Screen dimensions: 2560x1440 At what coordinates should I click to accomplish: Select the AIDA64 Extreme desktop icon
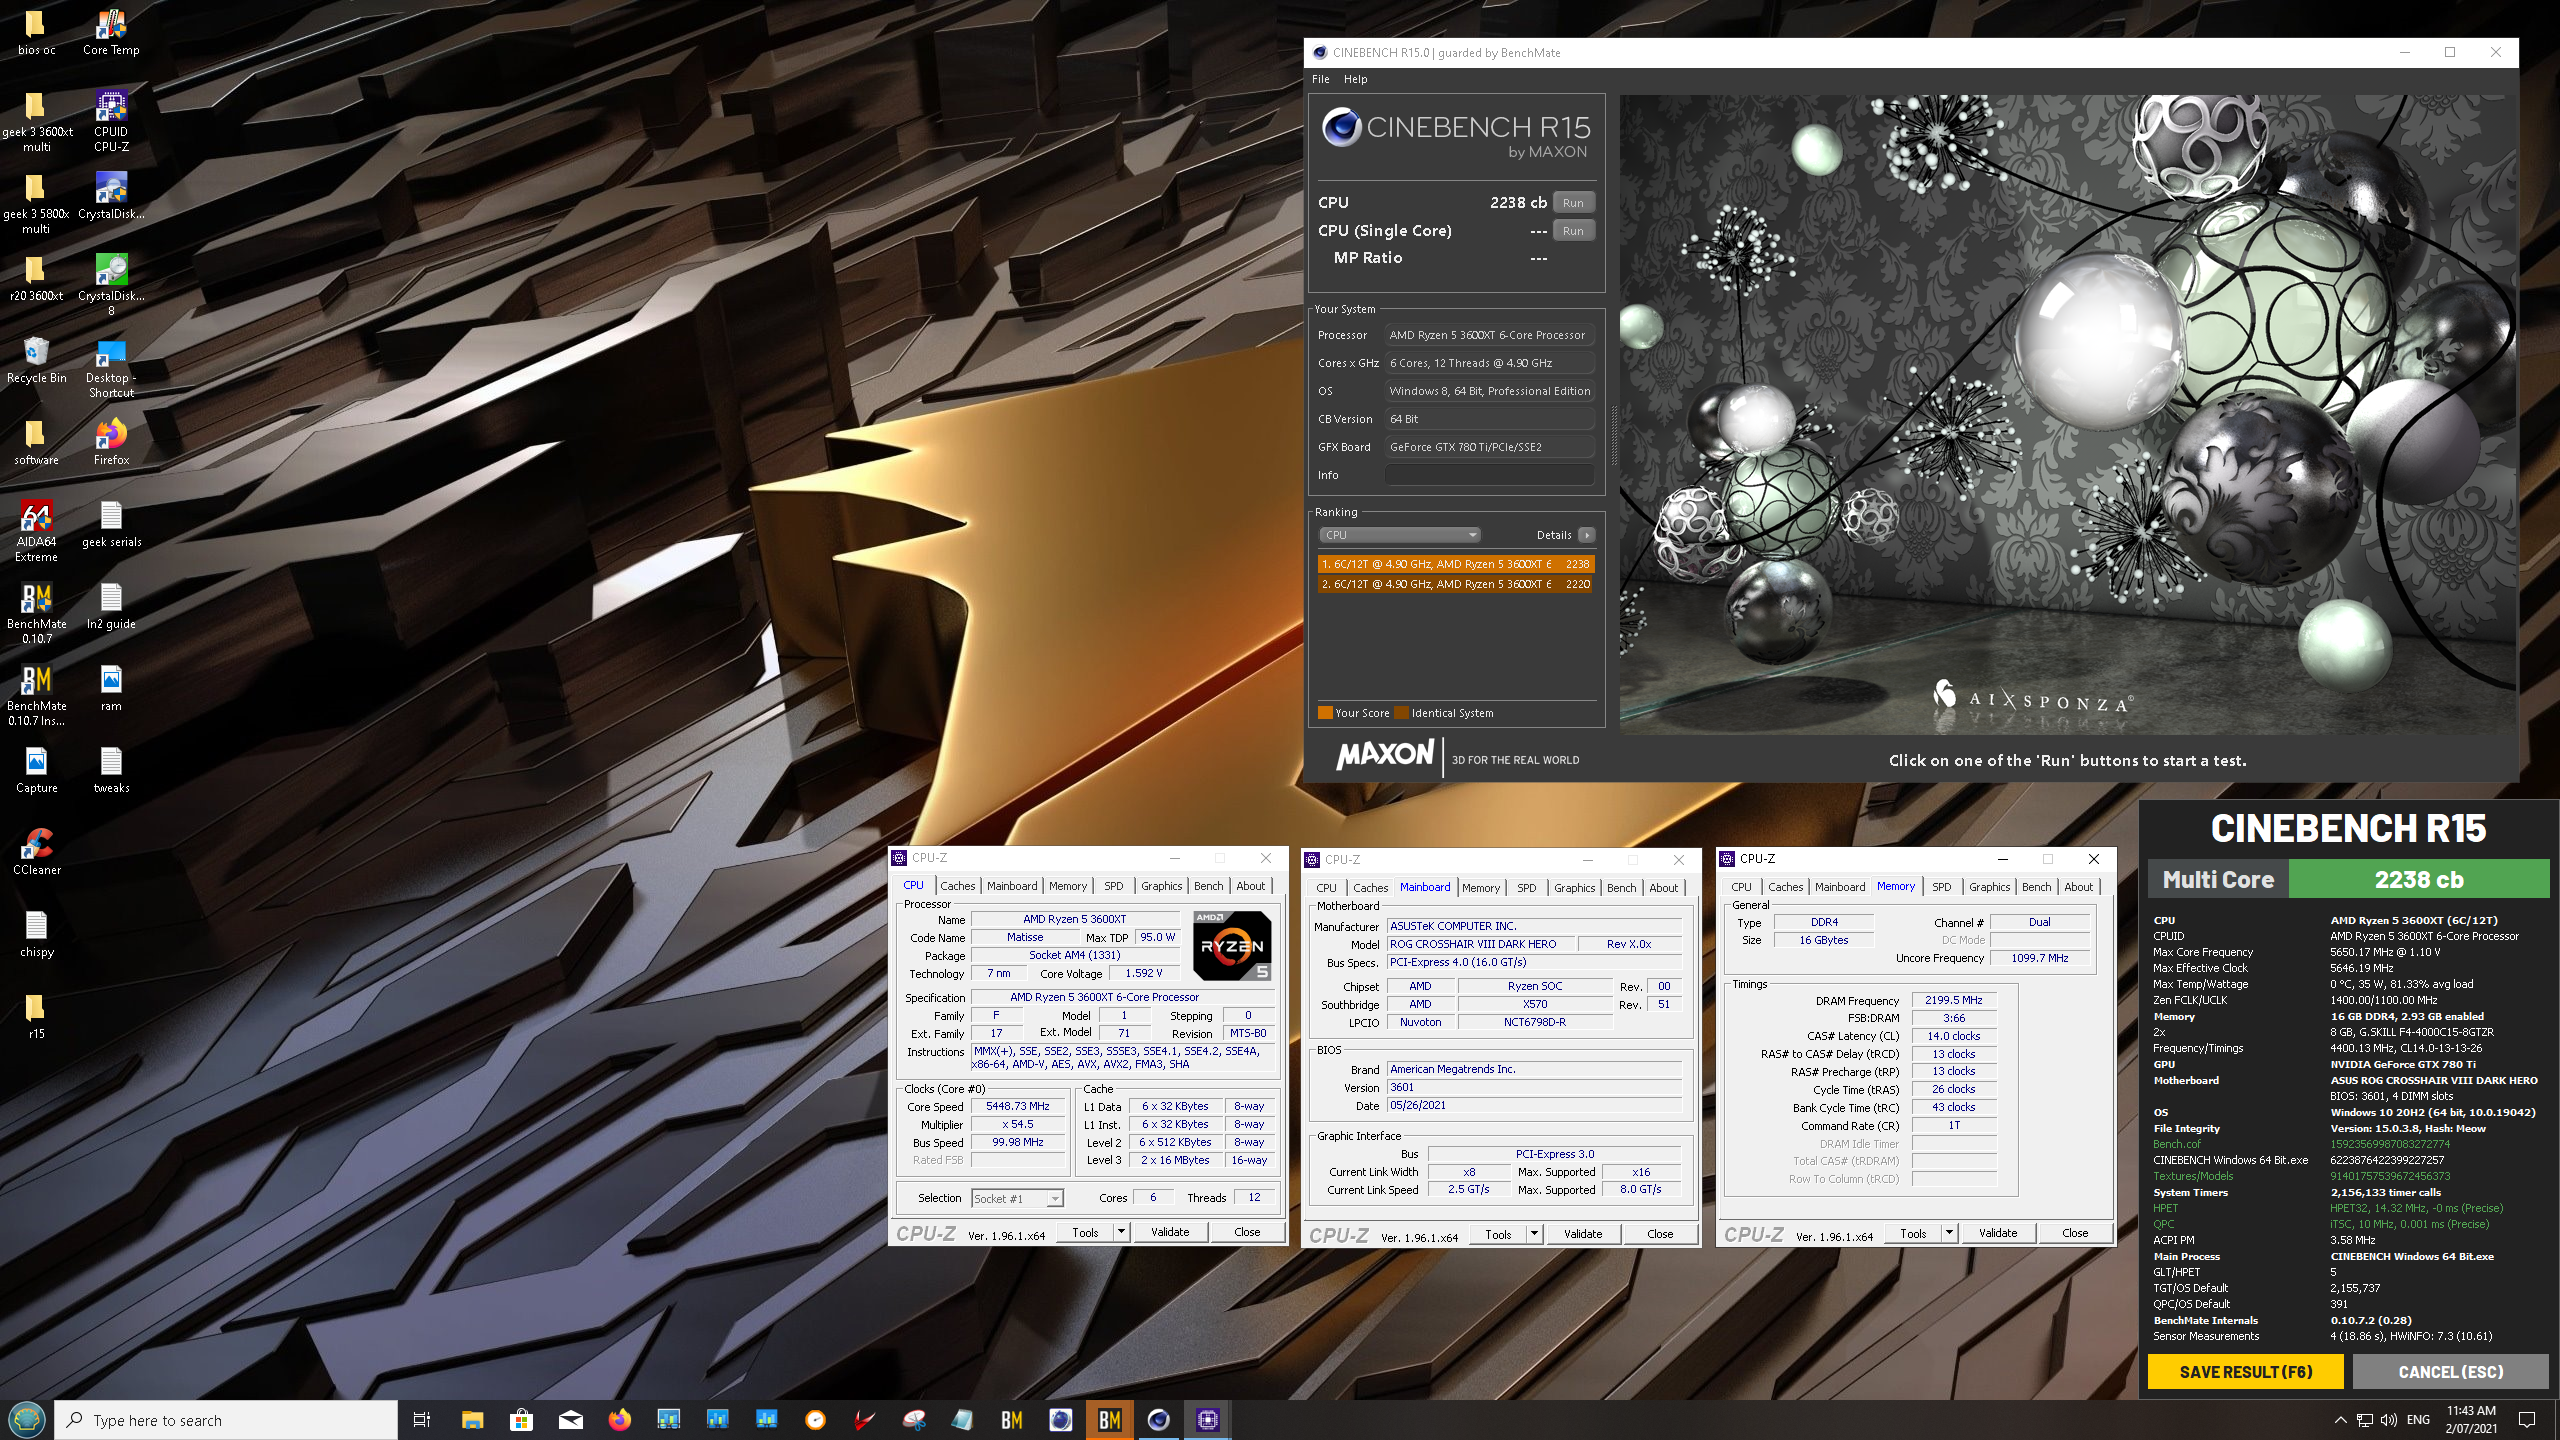[x=37, y=532]
